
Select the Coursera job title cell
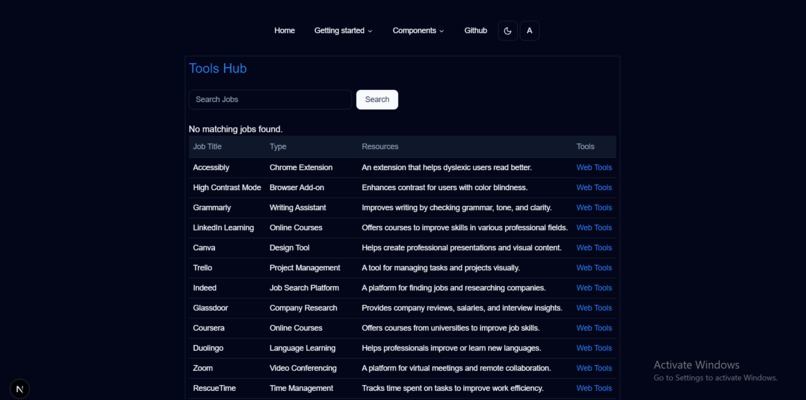point(208,328)
